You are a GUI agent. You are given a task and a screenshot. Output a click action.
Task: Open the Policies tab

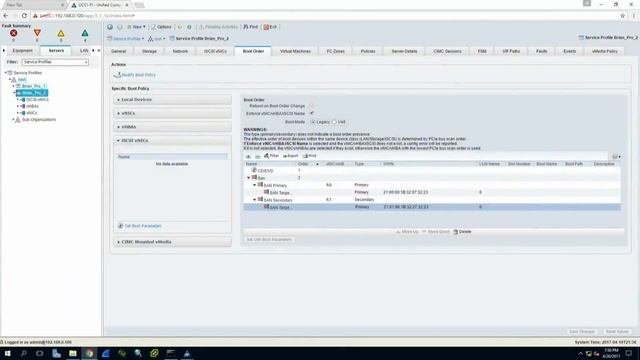[368, 51]
